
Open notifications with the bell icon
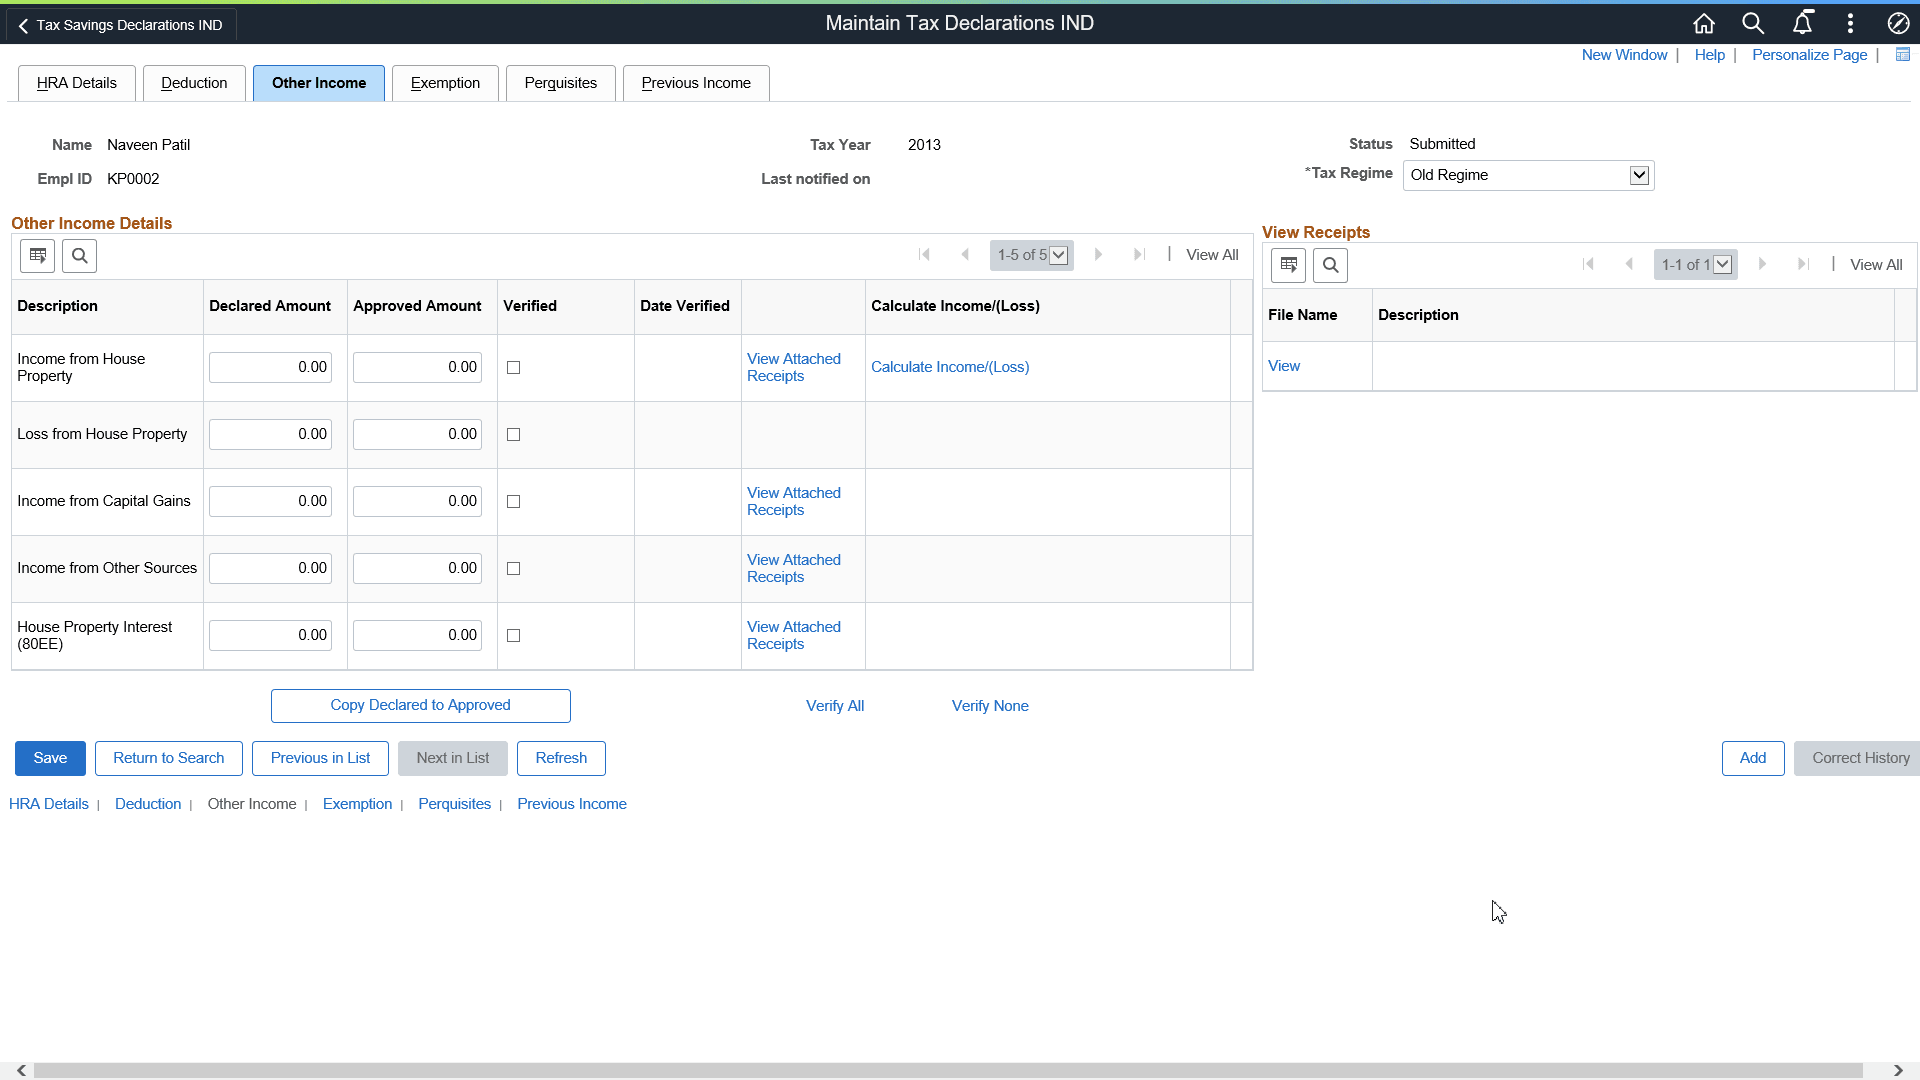[1804, 23]
